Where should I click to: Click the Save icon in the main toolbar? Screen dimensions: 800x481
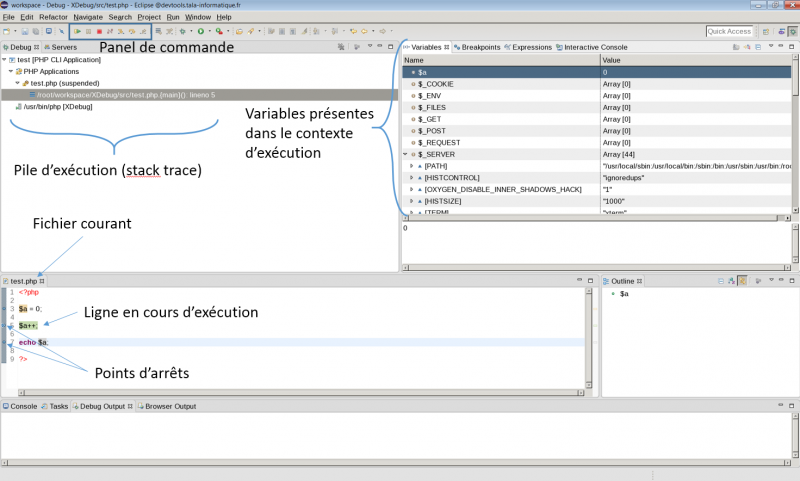tap(25, 31)
